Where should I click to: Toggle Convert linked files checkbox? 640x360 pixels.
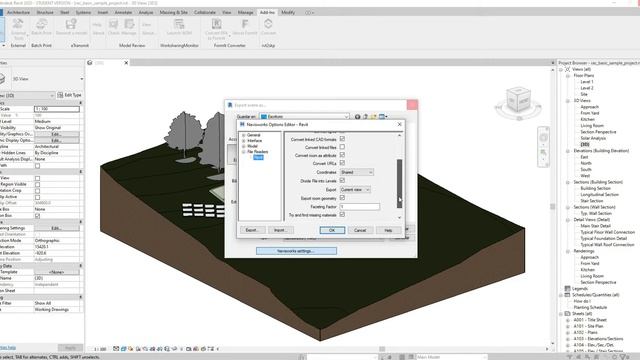pos(342,147)
